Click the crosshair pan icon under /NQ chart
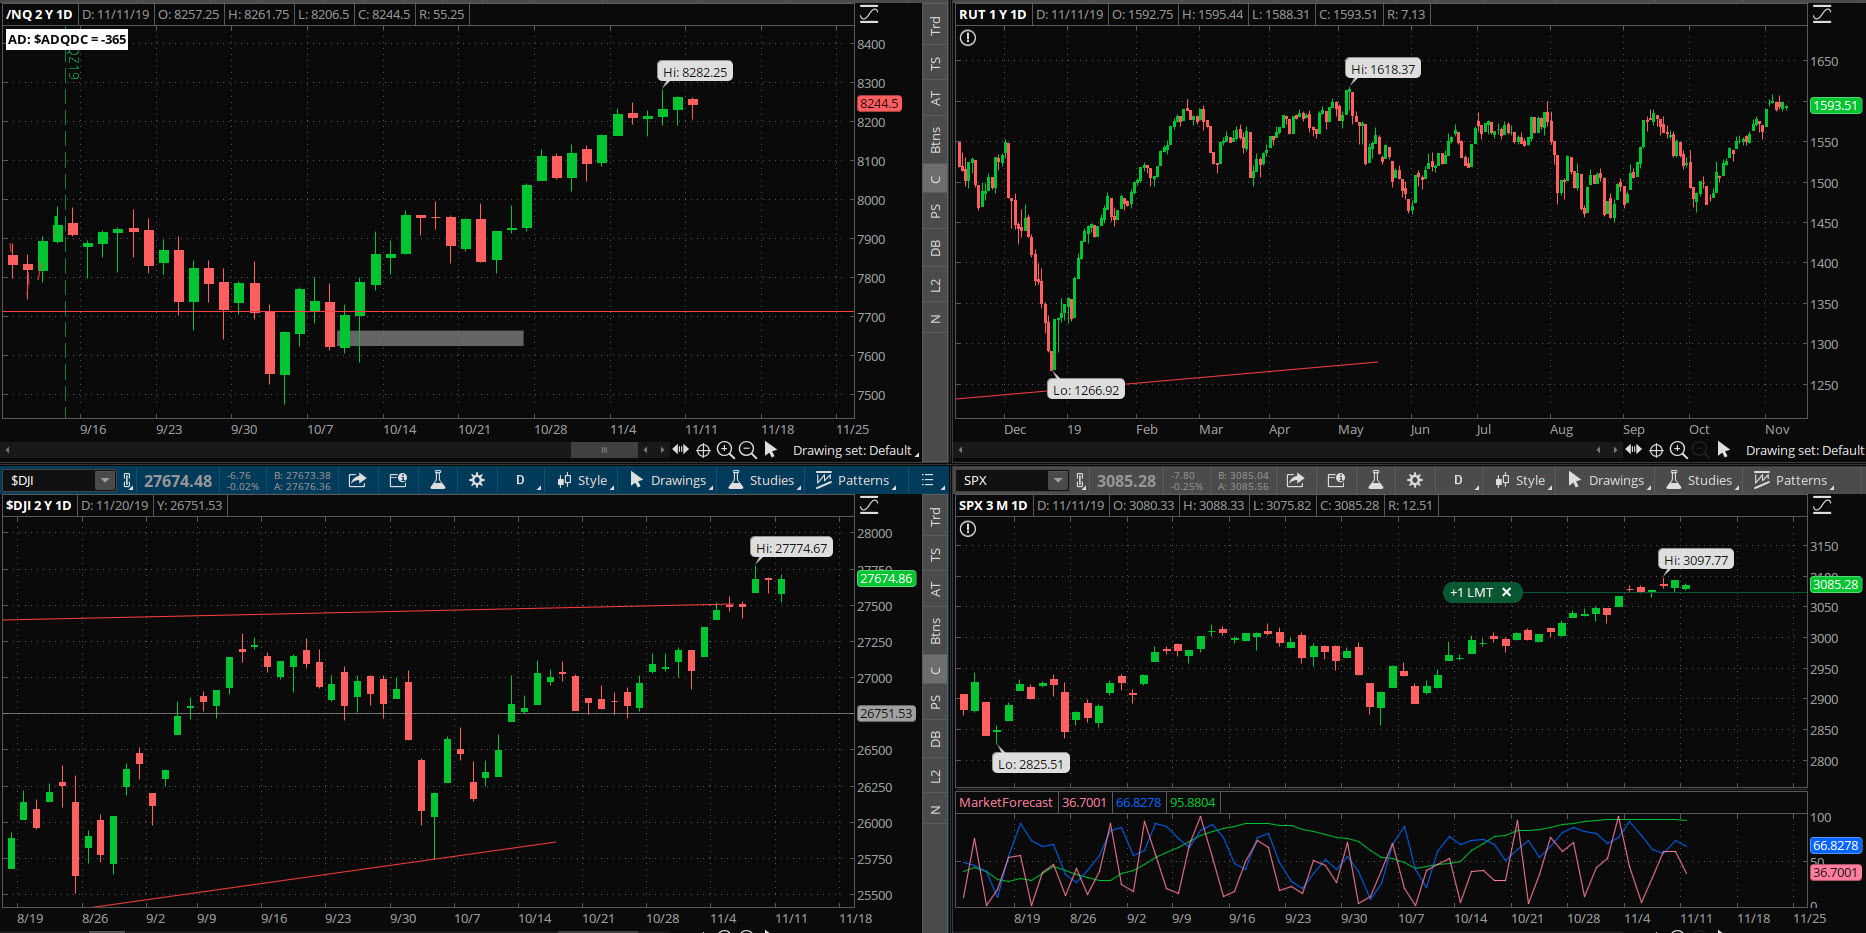 pyautogui.click(x=703, y=450)
